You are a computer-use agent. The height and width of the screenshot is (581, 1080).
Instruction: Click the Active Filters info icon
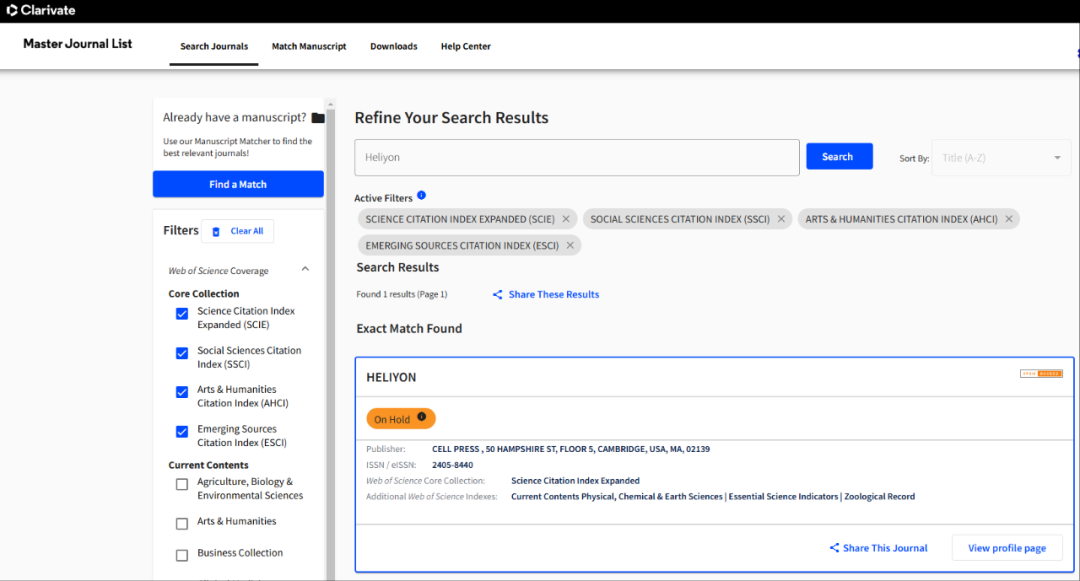click(422, 196)
